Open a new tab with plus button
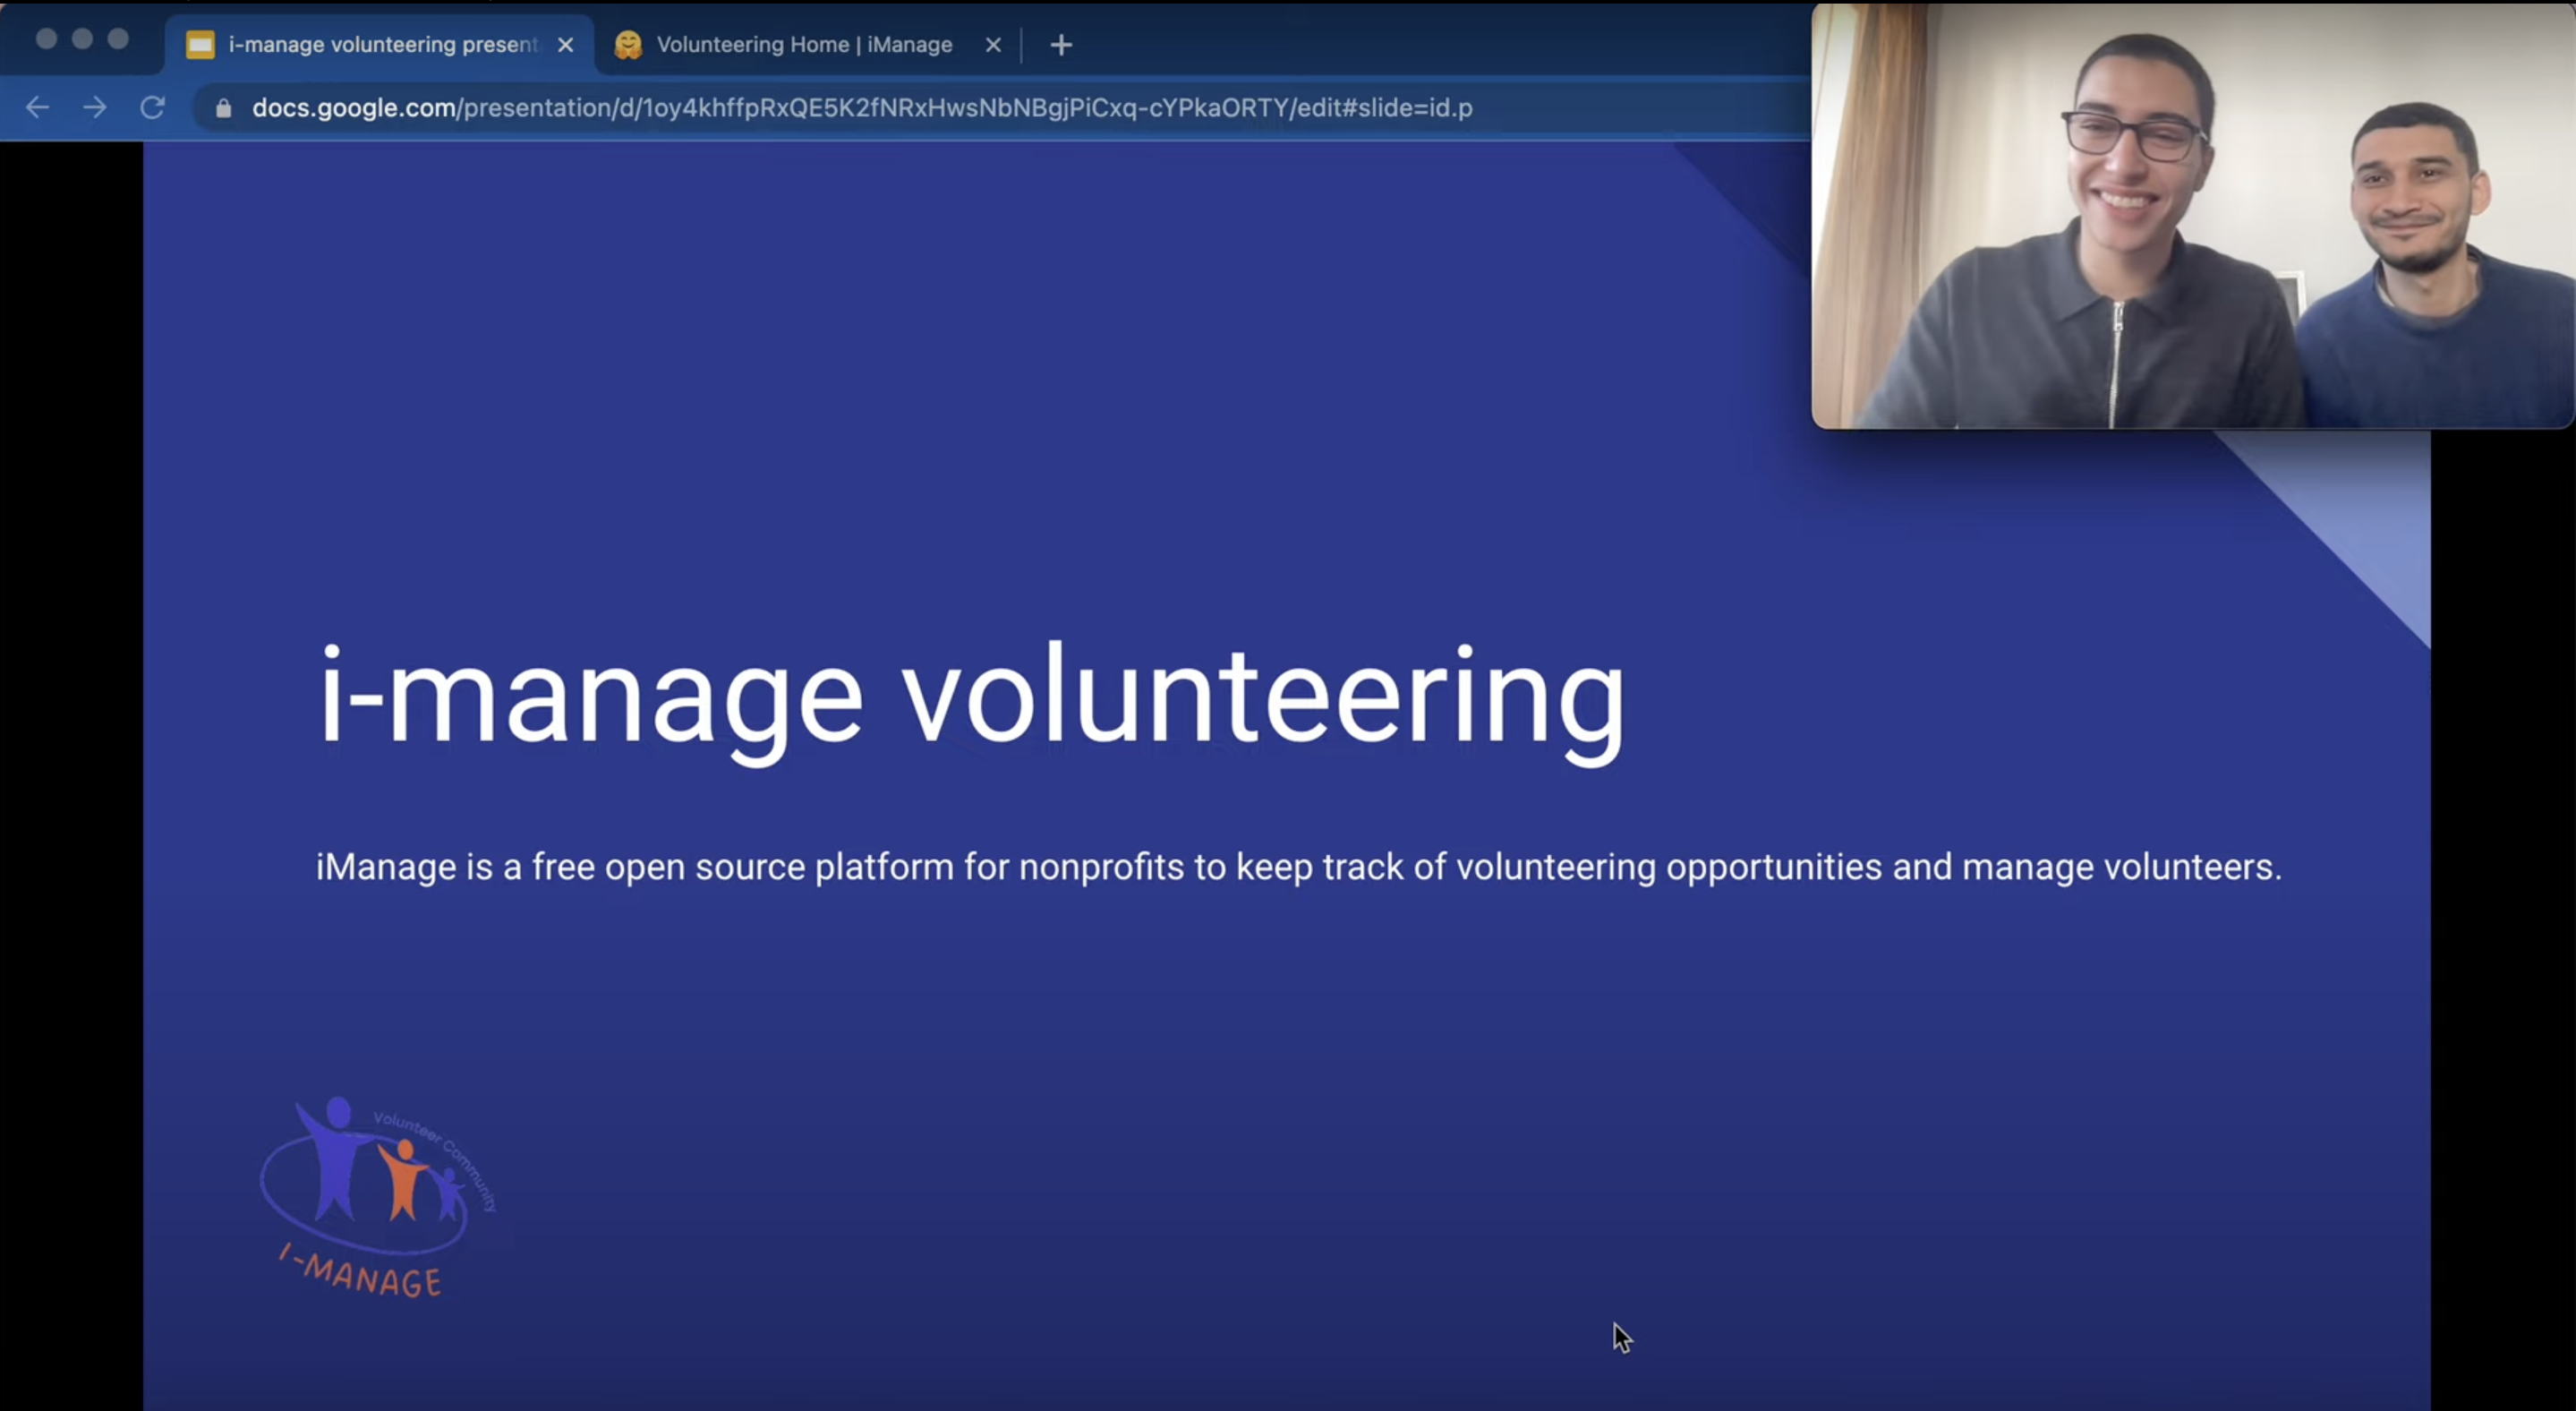This screenshot has height=1411, width=2576. [x=1061, y=45]
